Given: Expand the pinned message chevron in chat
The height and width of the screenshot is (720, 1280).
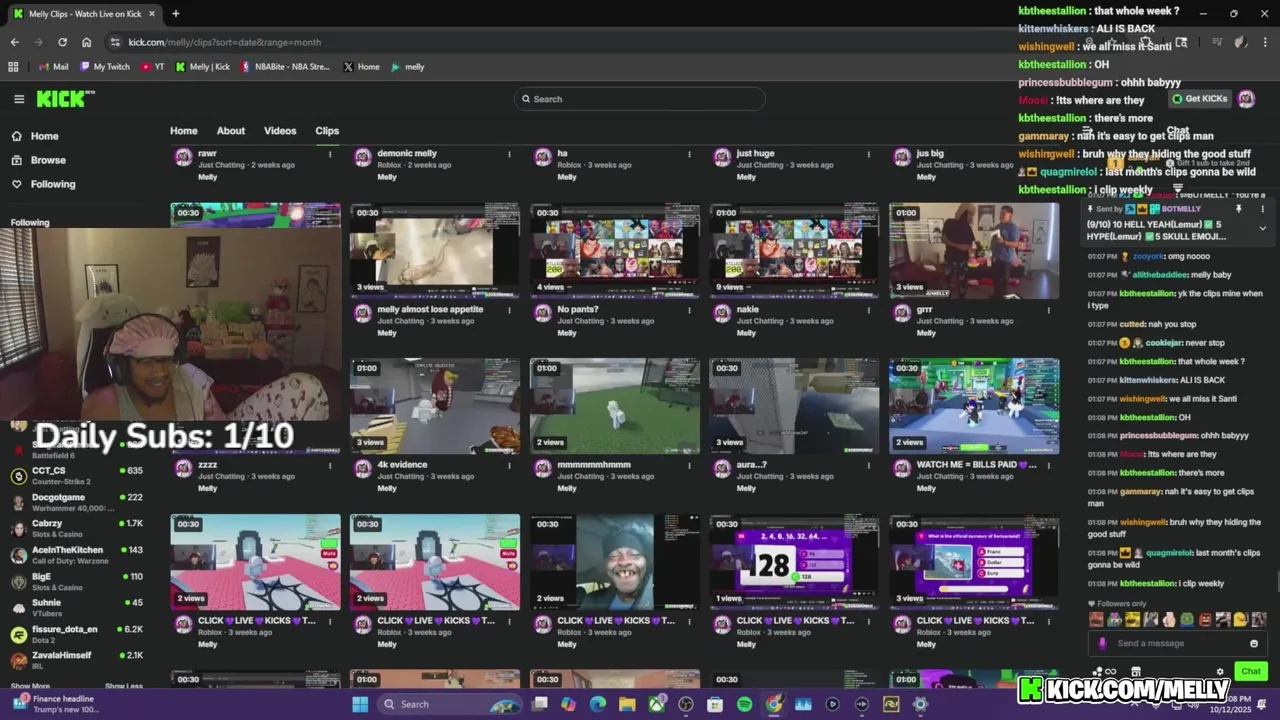Looking at the screenshot, I should point(1262,228).
